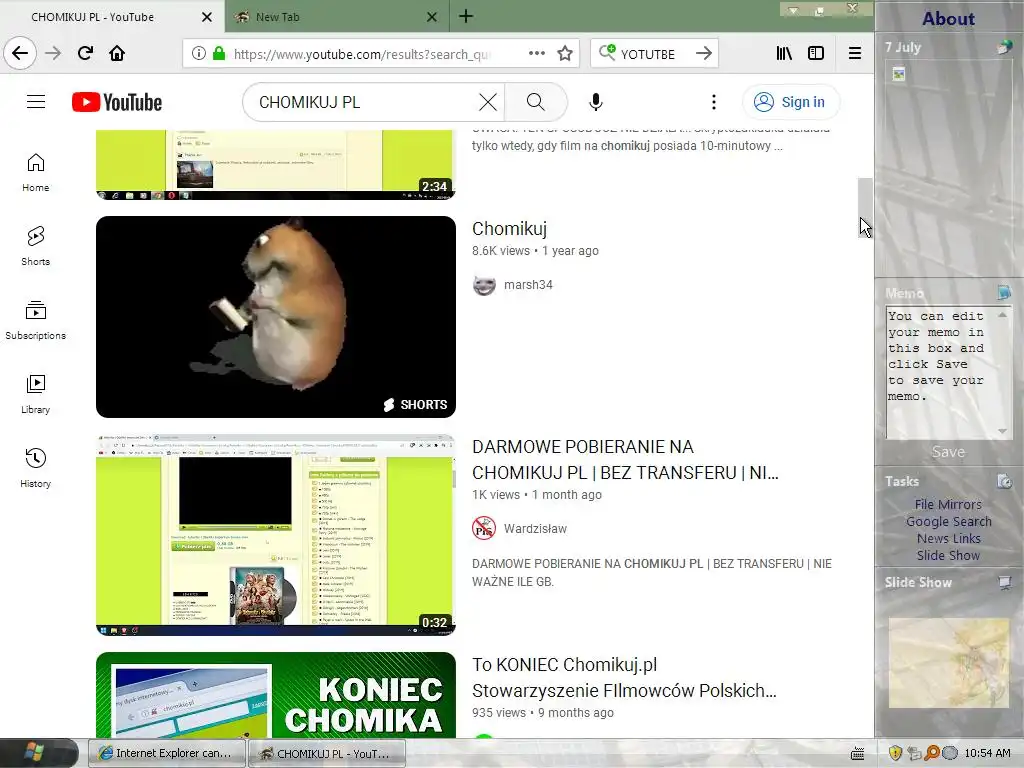Image resolution: width=1024 pixels, height=768 pixels.
Task: Open page actions three-dot menu in address bar
Action: pos(537,53)
